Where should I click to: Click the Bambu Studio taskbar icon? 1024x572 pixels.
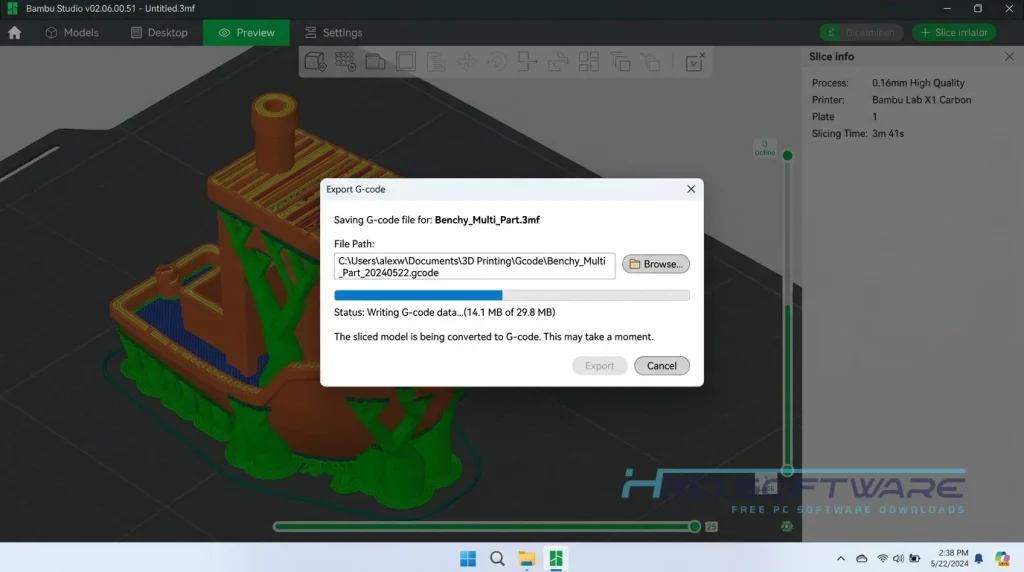click(556, 559)
